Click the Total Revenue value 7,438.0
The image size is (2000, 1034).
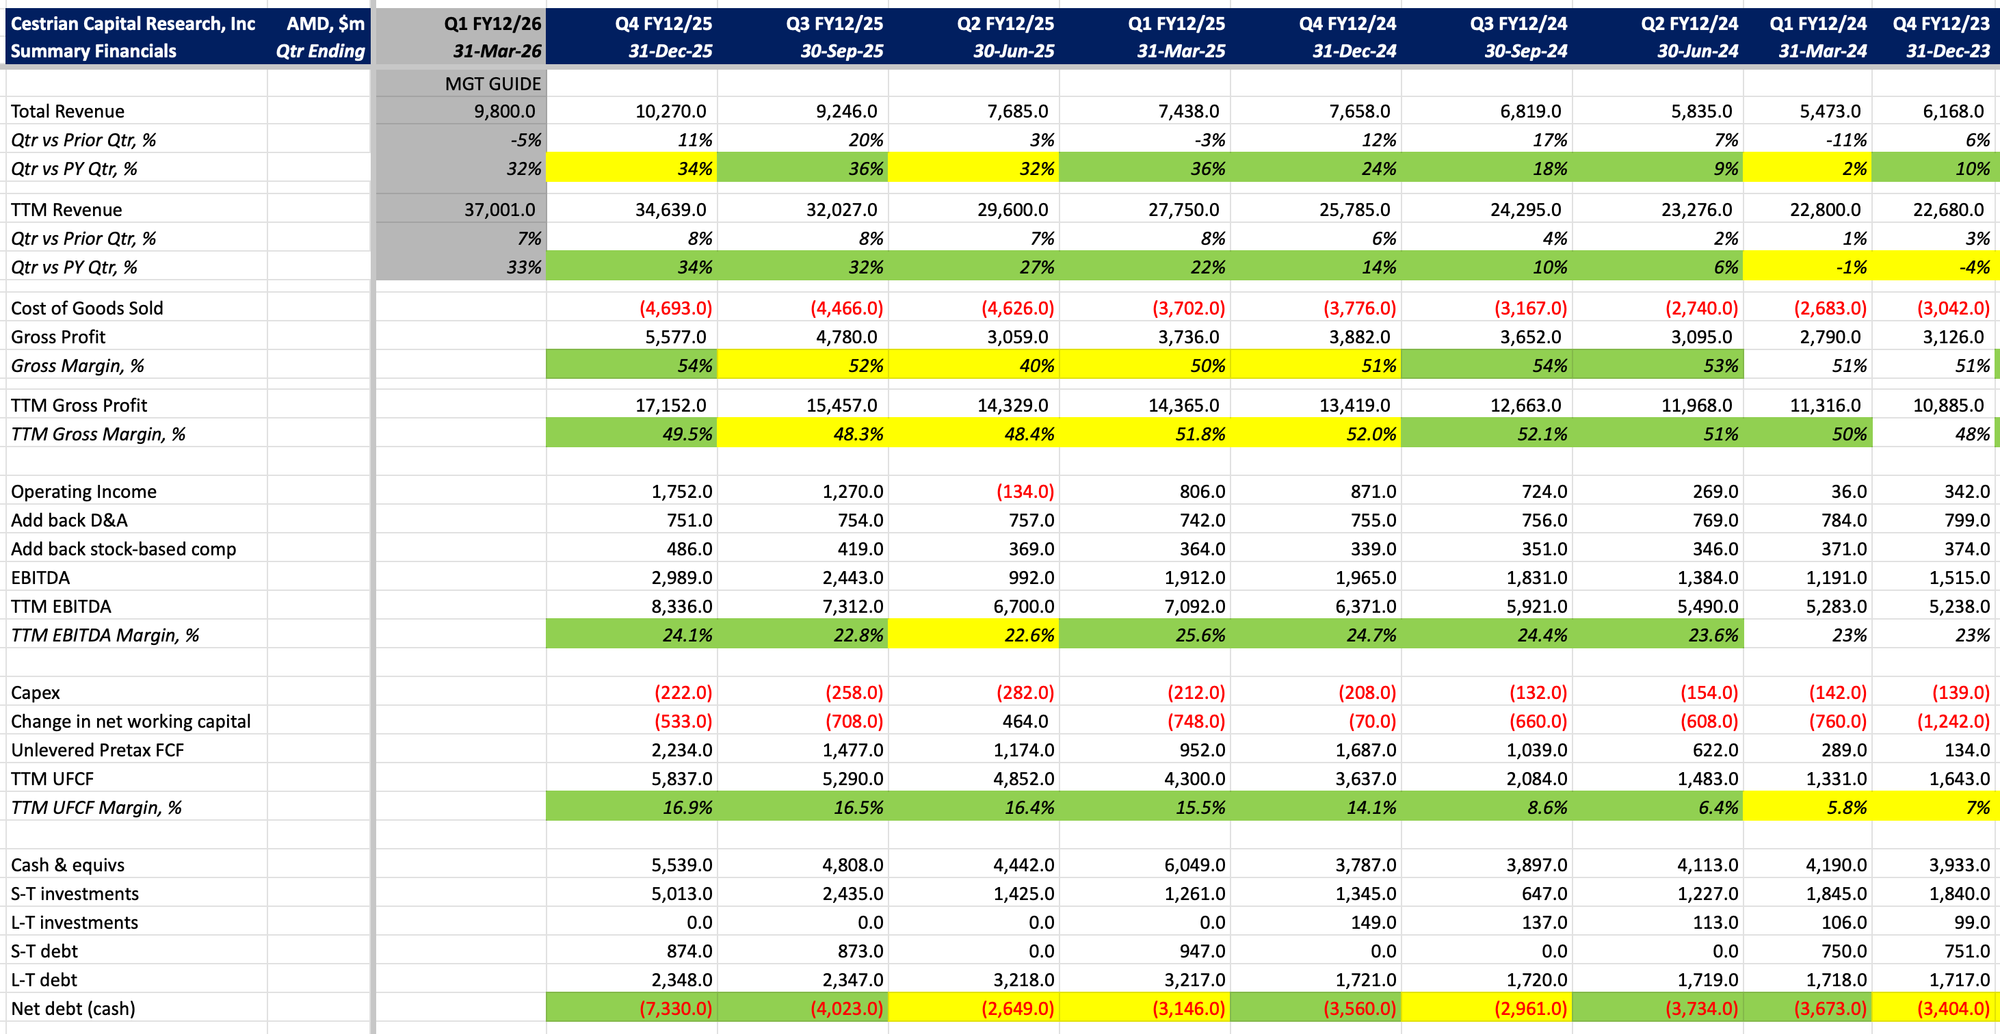[x=1189, y=112]
